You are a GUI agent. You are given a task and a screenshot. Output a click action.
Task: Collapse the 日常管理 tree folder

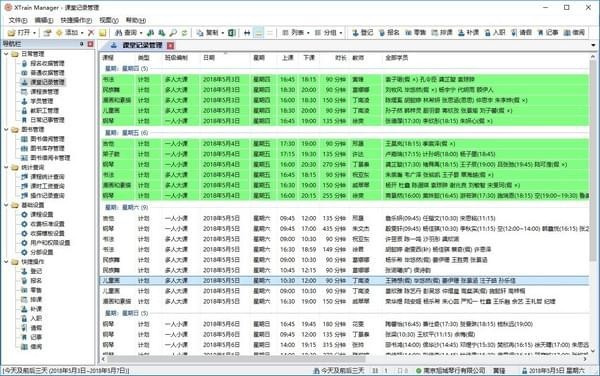(6, 54)
